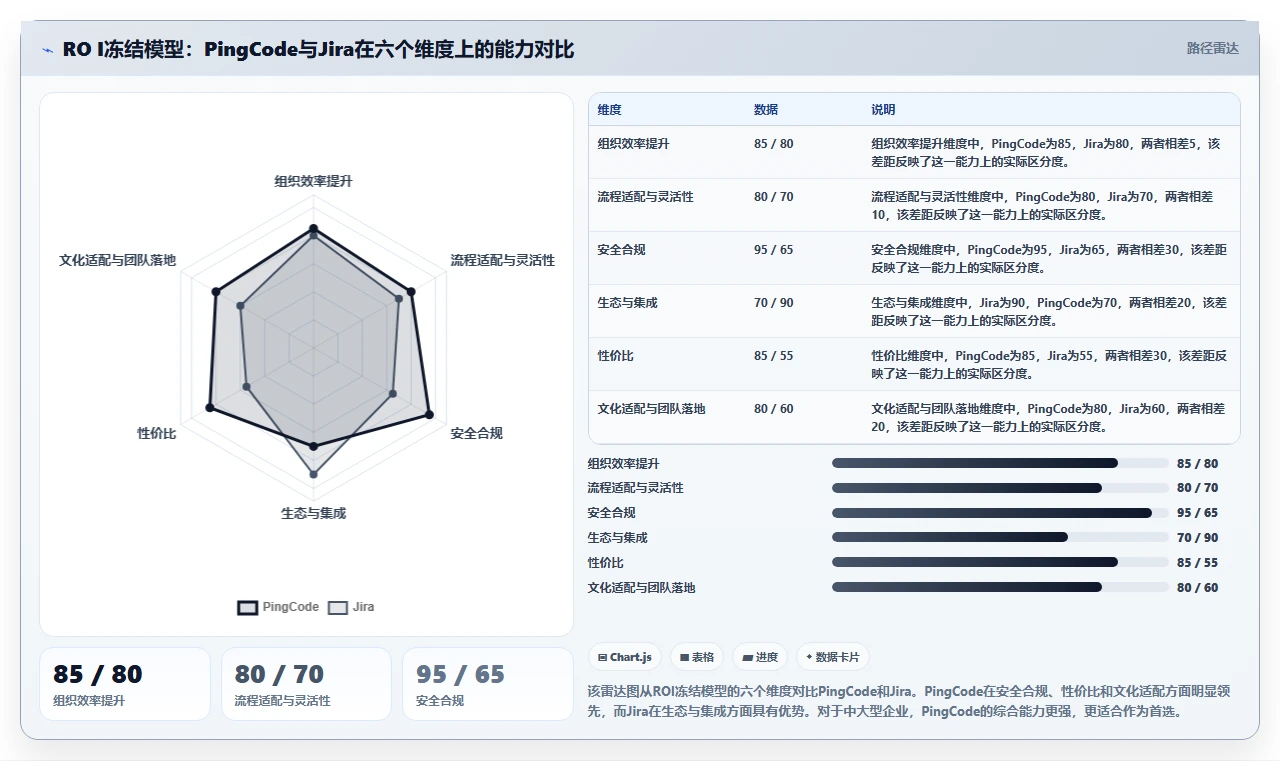1280x761 pixels.
Task: Click the 流程适配与灵活性 progress bar
Action: (x=1000, y=488)
